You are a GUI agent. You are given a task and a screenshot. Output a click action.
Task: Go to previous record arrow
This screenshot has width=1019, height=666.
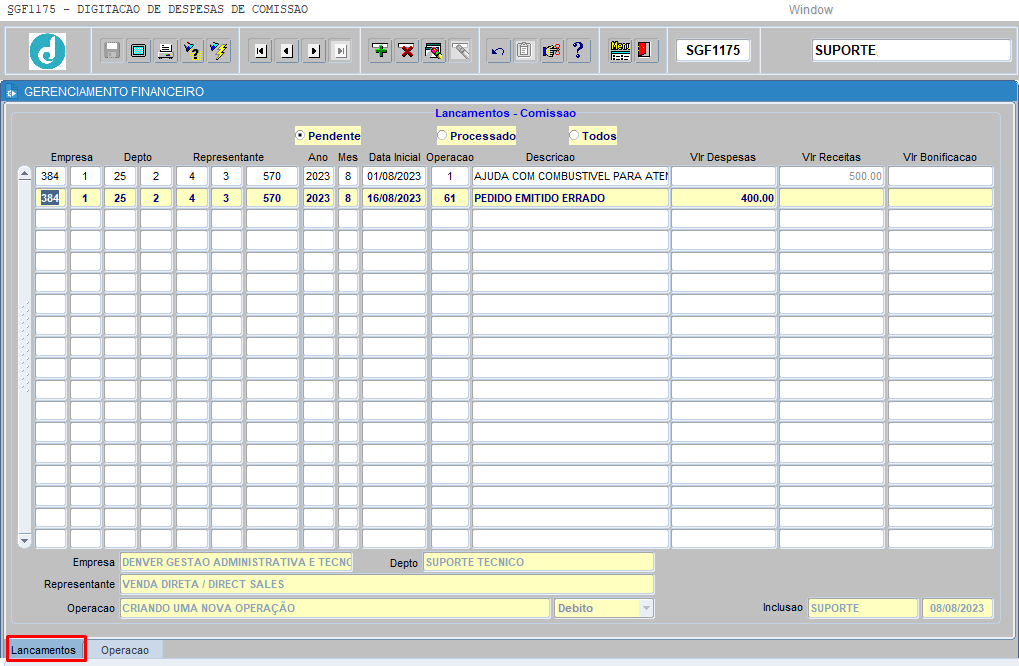click(x=287, y=51)
